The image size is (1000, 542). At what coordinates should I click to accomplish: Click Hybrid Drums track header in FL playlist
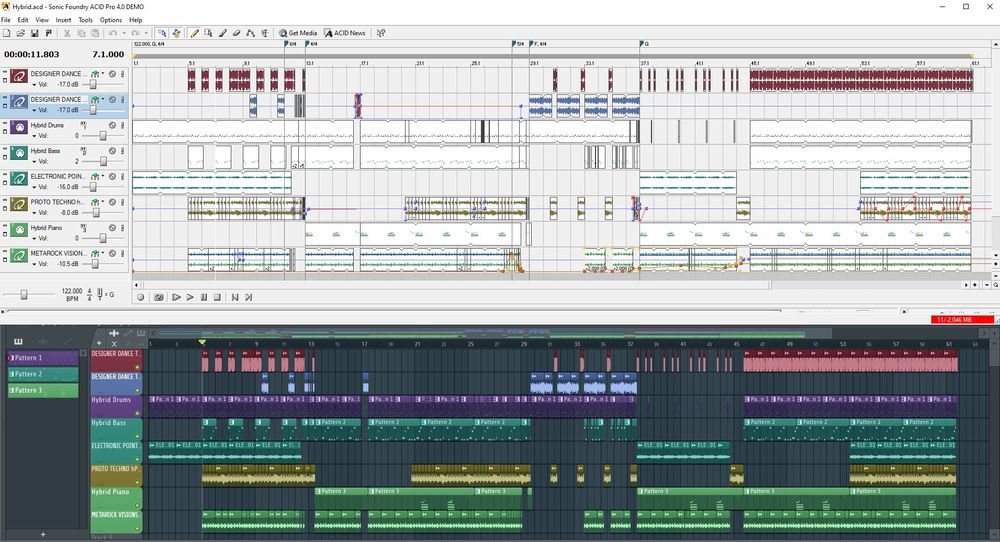tap(116, 406)
